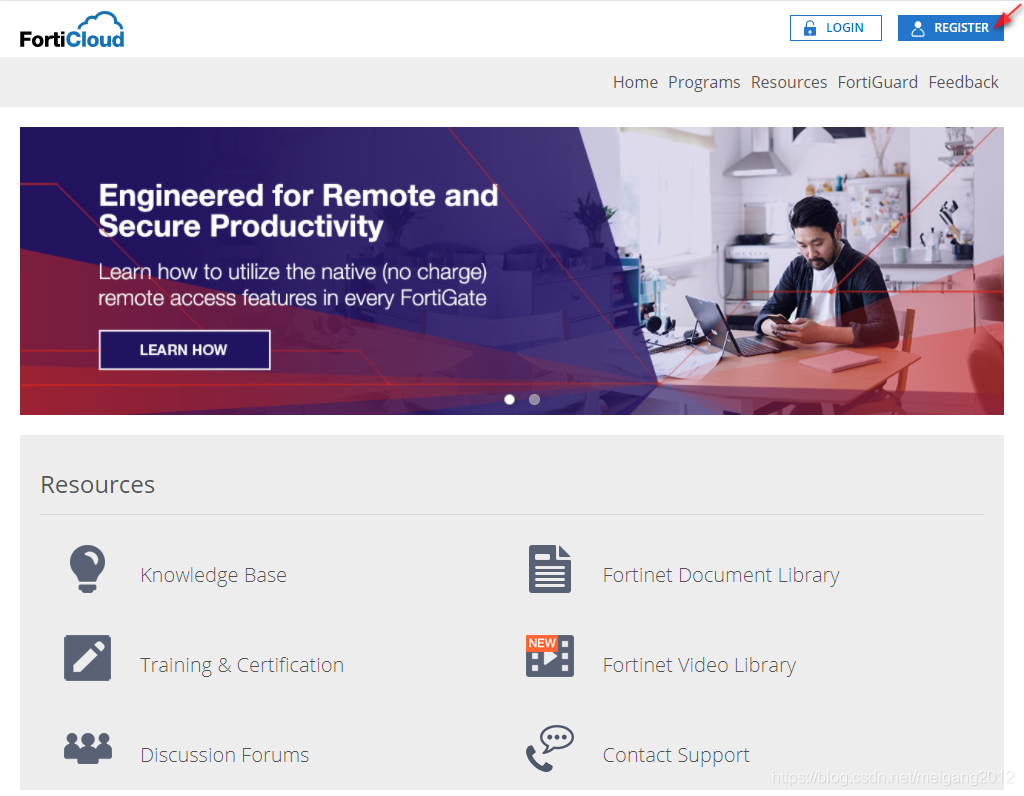Screen dimensions: 1024x796
Task: Open the Fortinet Document Library link
Action: (x=721, y=575)
